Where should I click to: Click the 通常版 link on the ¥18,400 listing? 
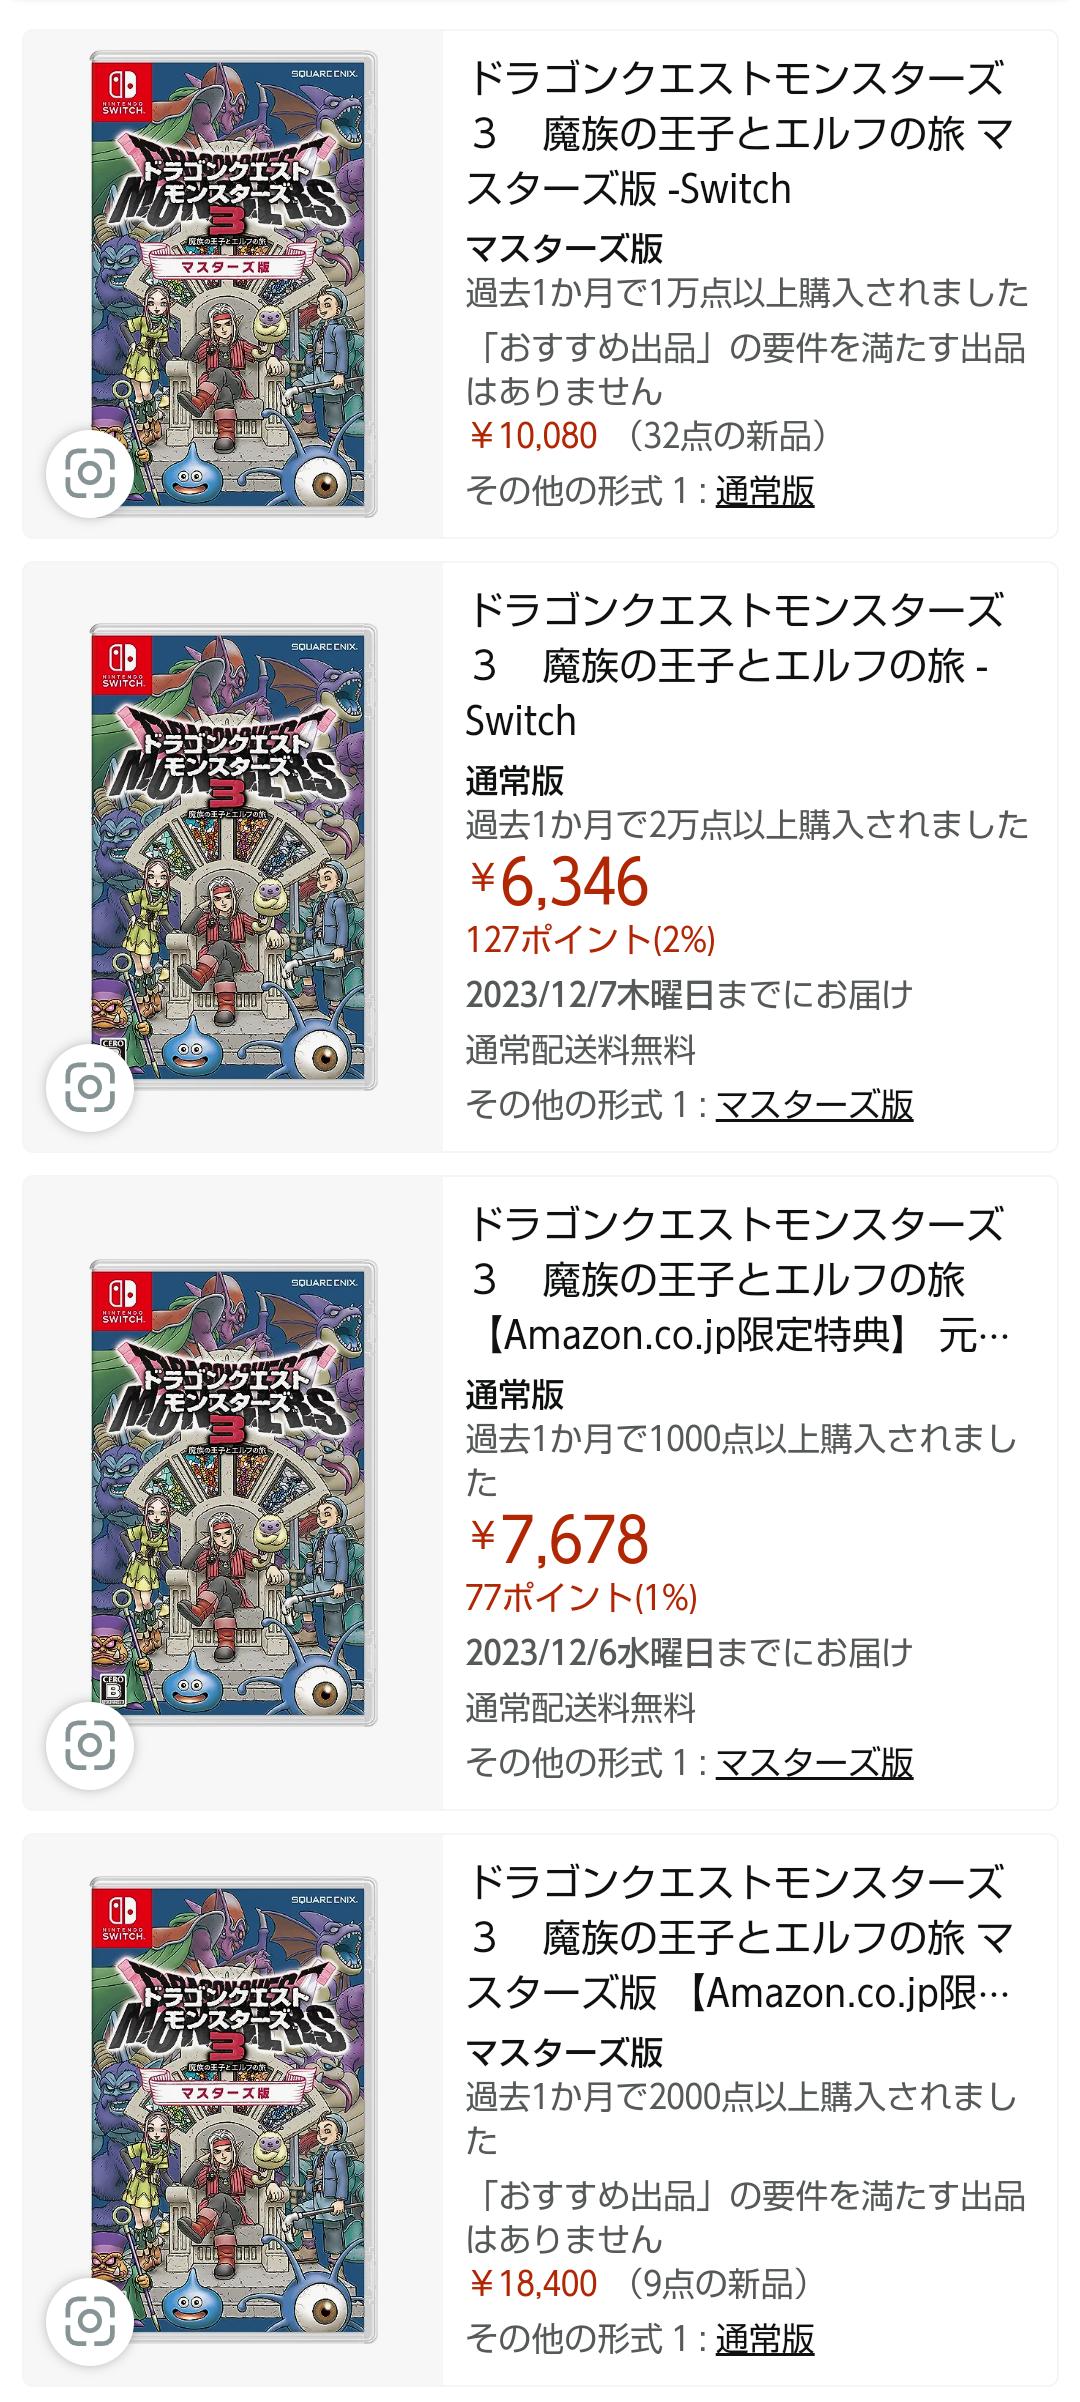click(x=765, y=2339)
